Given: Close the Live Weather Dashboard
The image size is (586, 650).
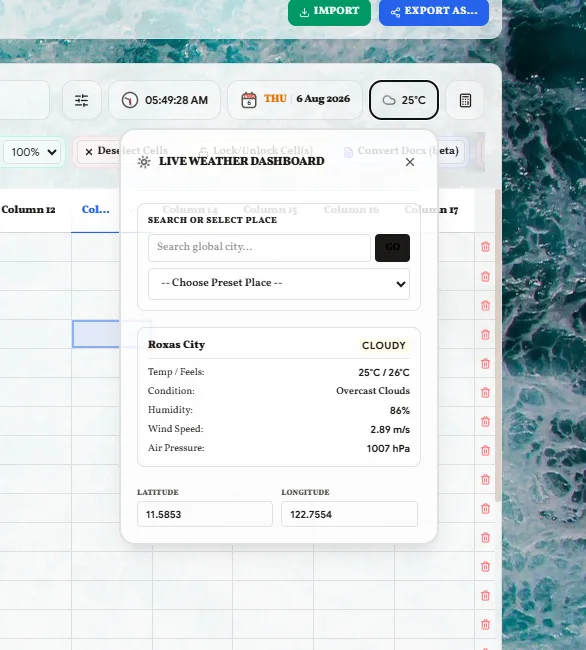Looking at the screenshot, I should 410,162.
